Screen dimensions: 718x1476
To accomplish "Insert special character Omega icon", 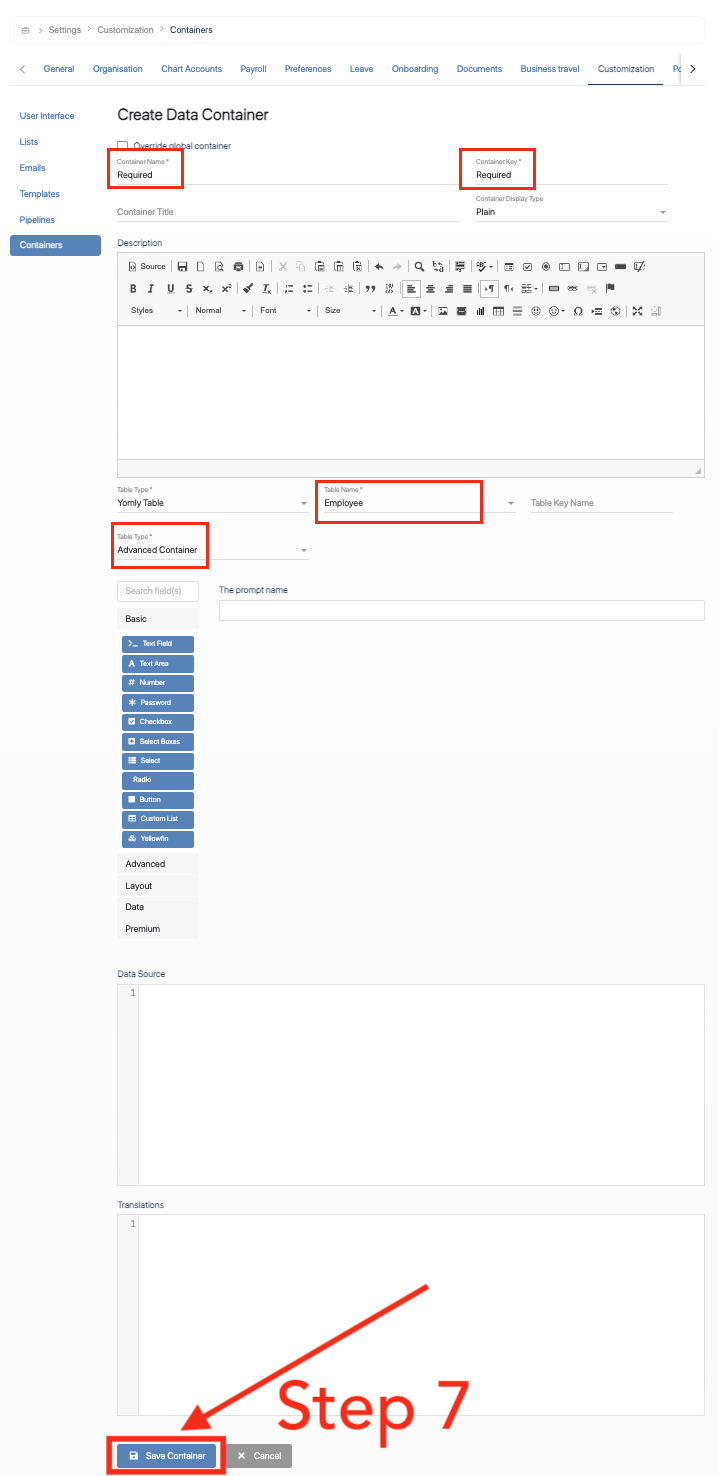I will 578,311.
